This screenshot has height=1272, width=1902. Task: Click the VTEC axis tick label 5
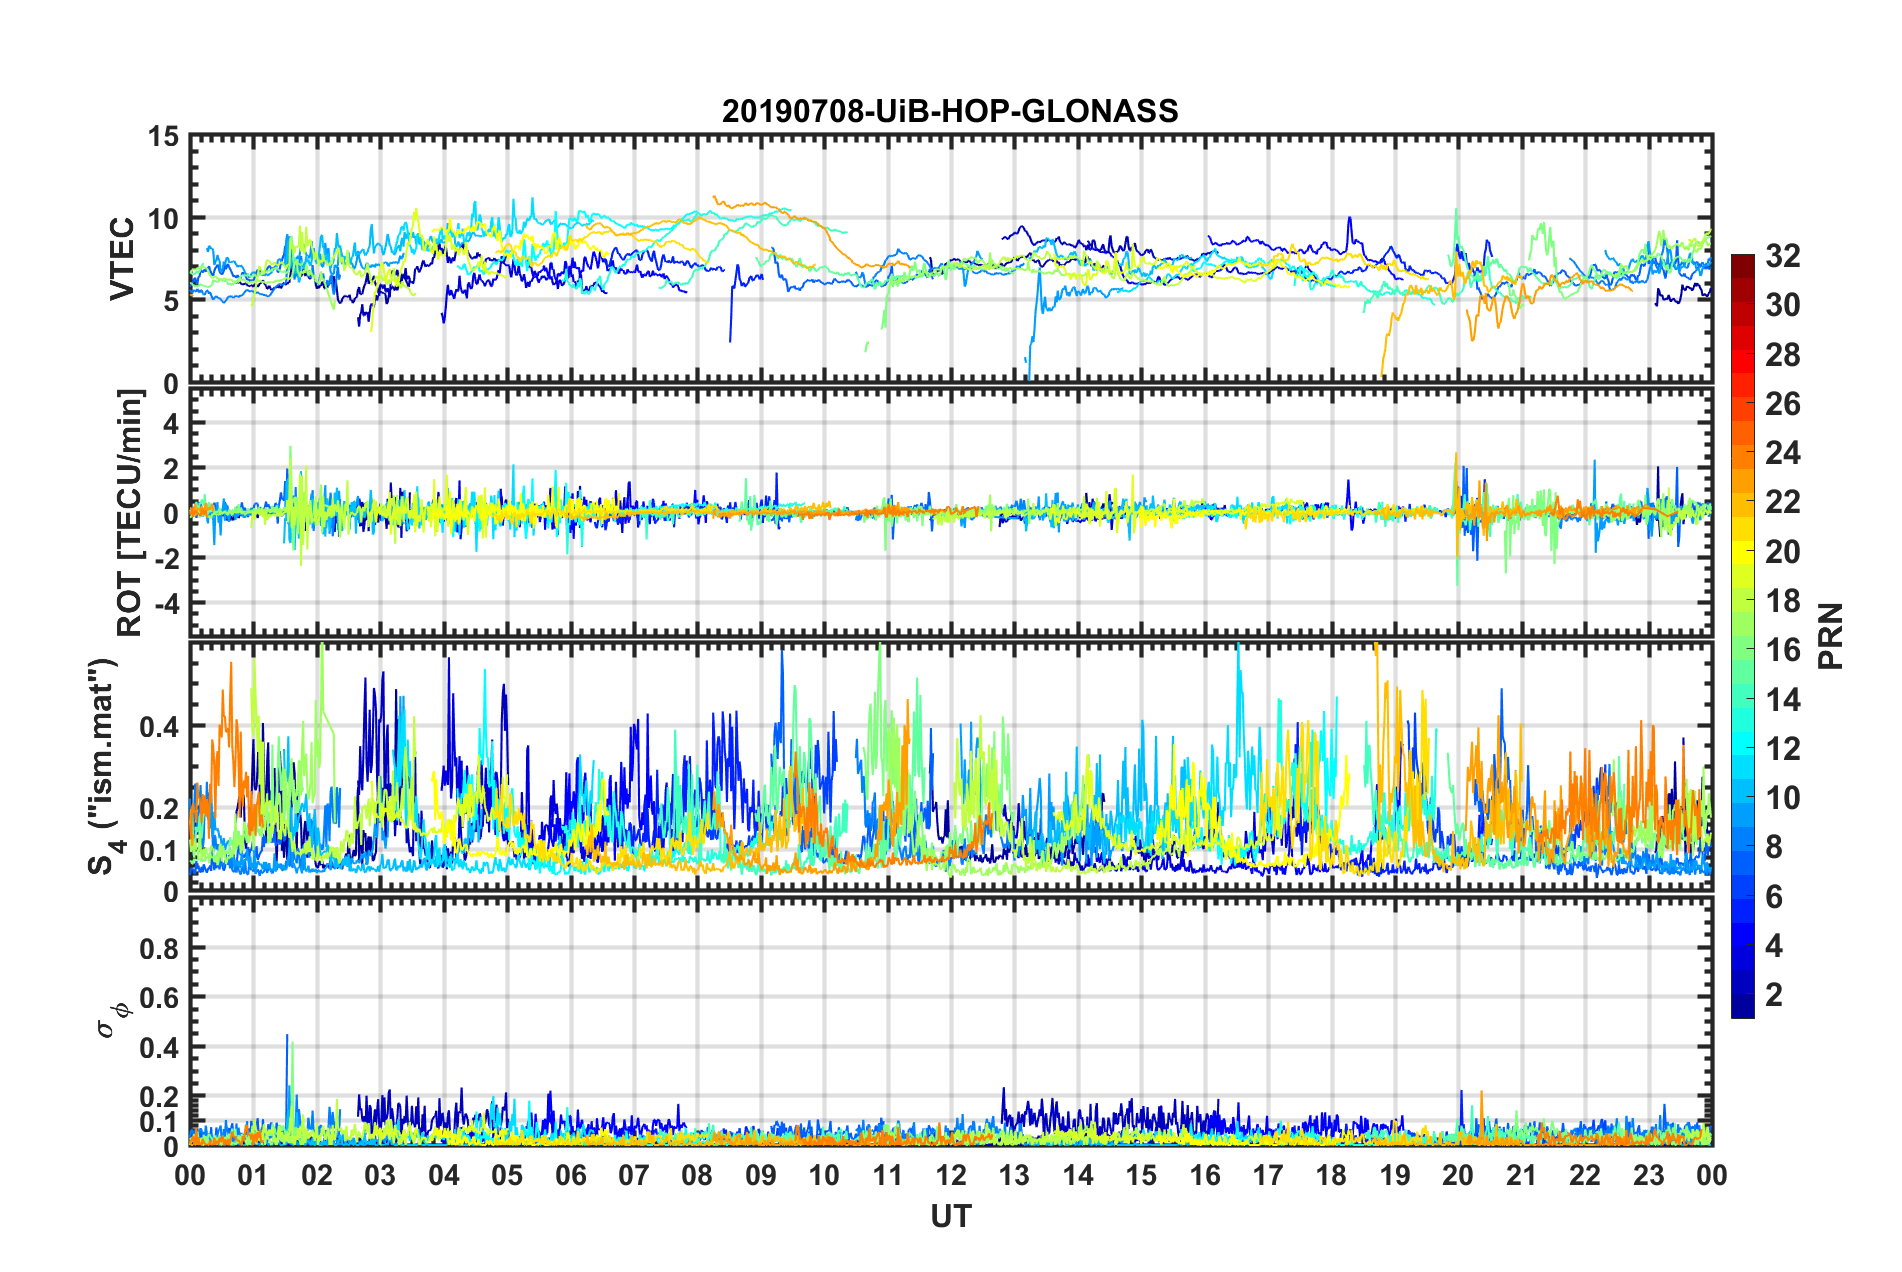coord(171,301)
